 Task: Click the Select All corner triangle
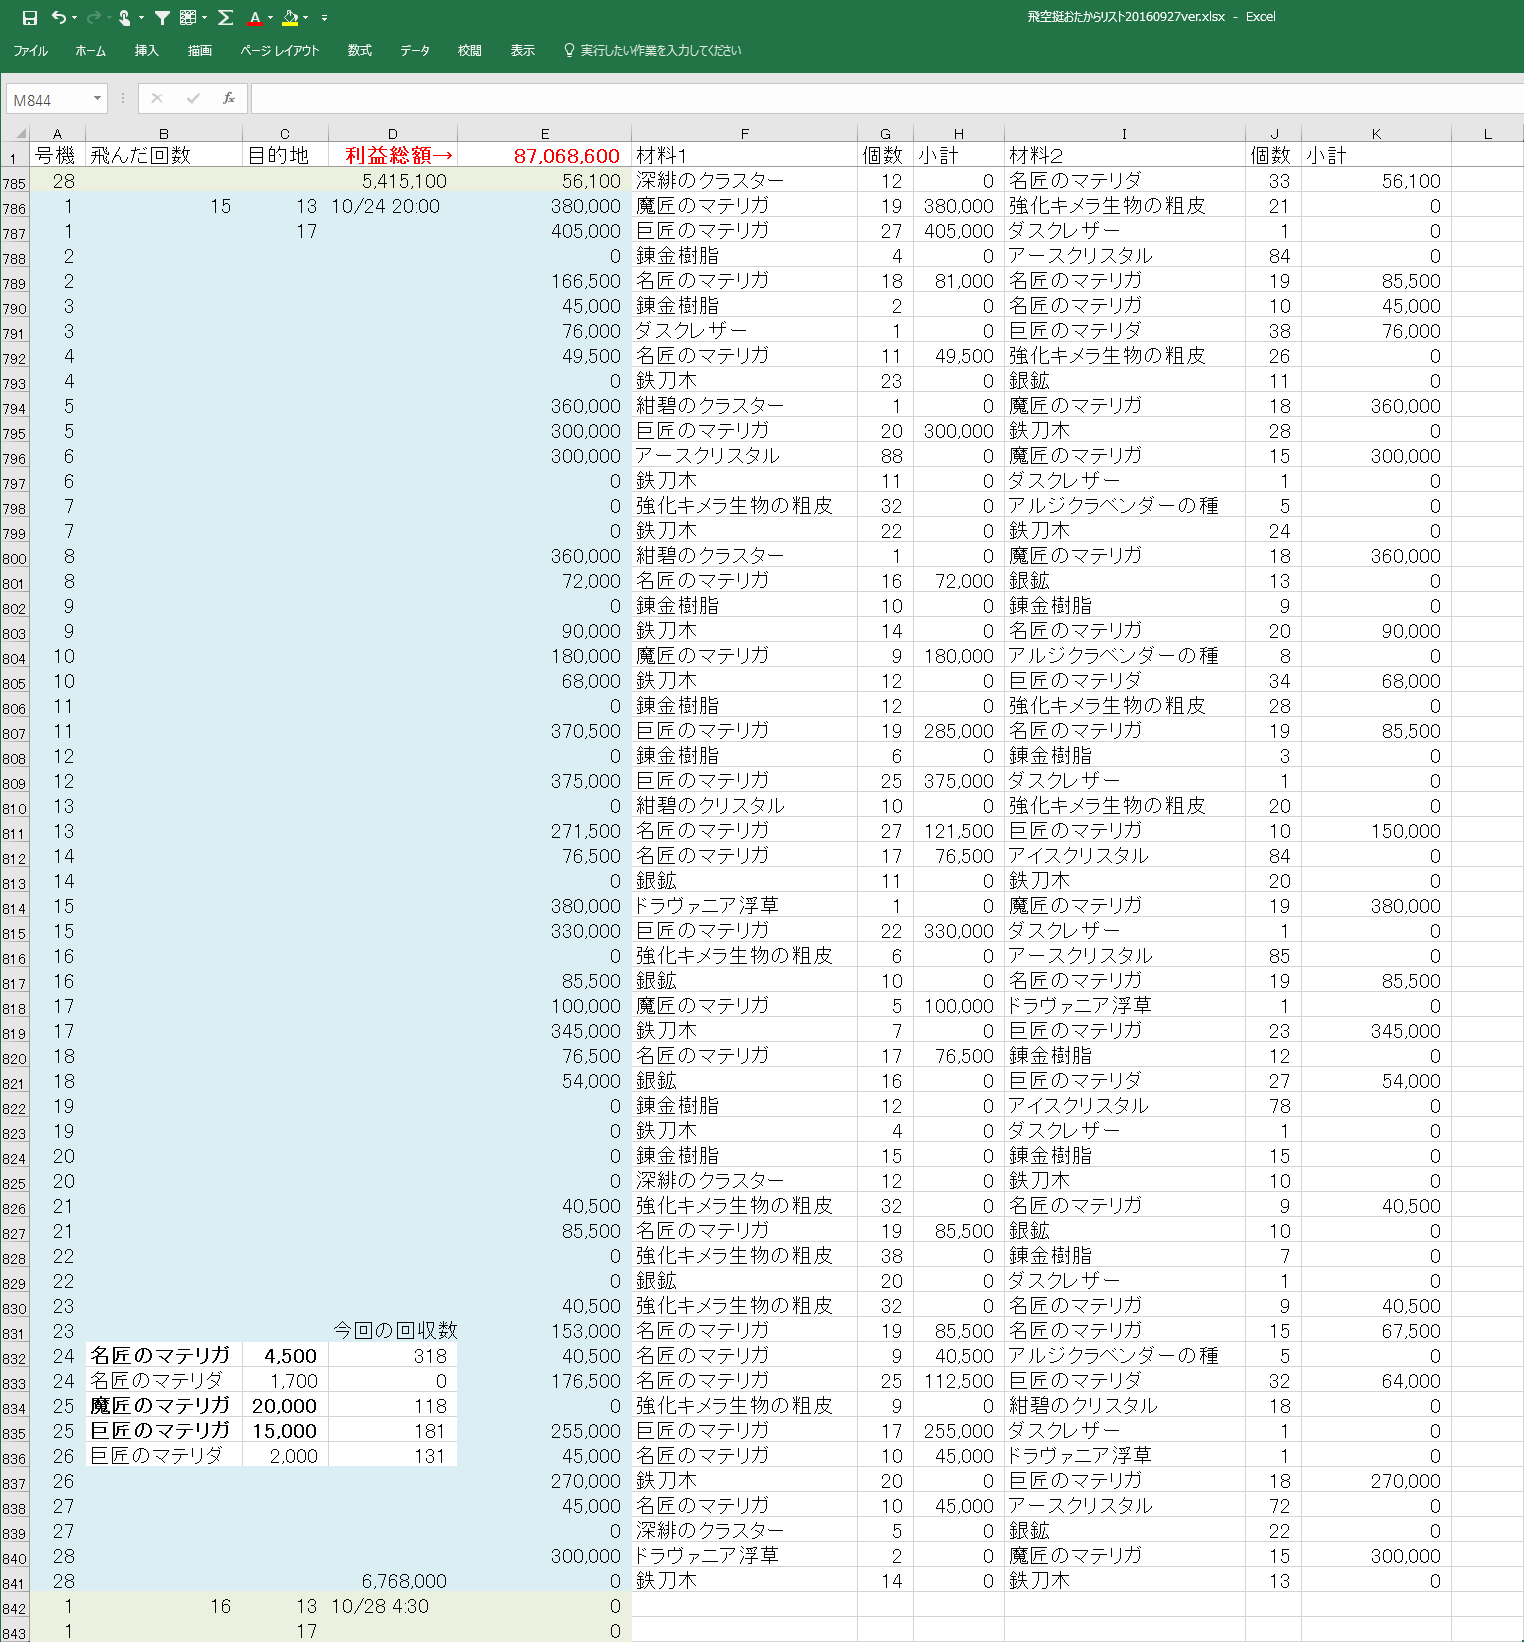(x=18, y=133)
